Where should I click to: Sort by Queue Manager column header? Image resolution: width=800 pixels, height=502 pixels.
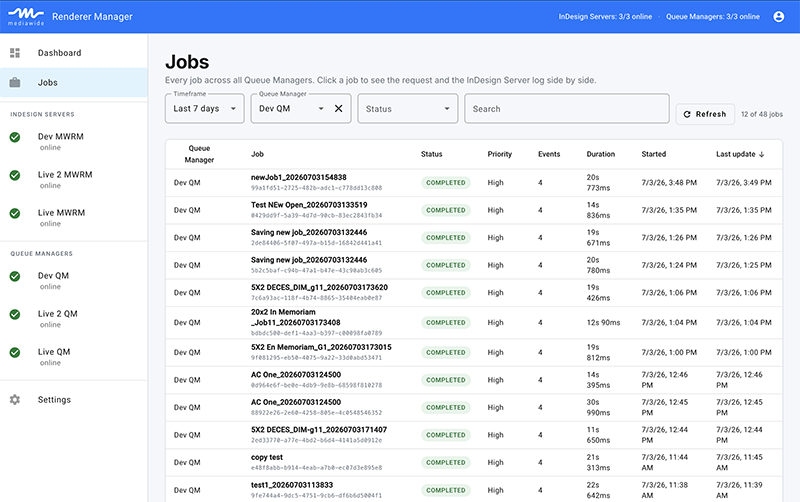199,154
